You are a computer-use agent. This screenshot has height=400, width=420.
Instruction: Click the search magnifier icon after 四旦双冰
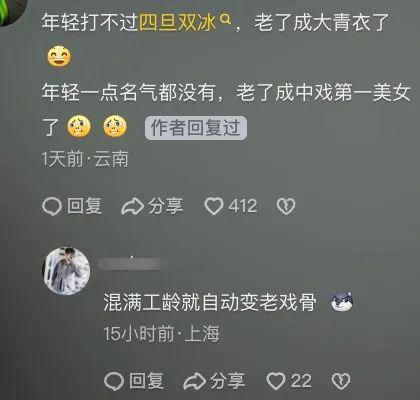tap(225, 19)
